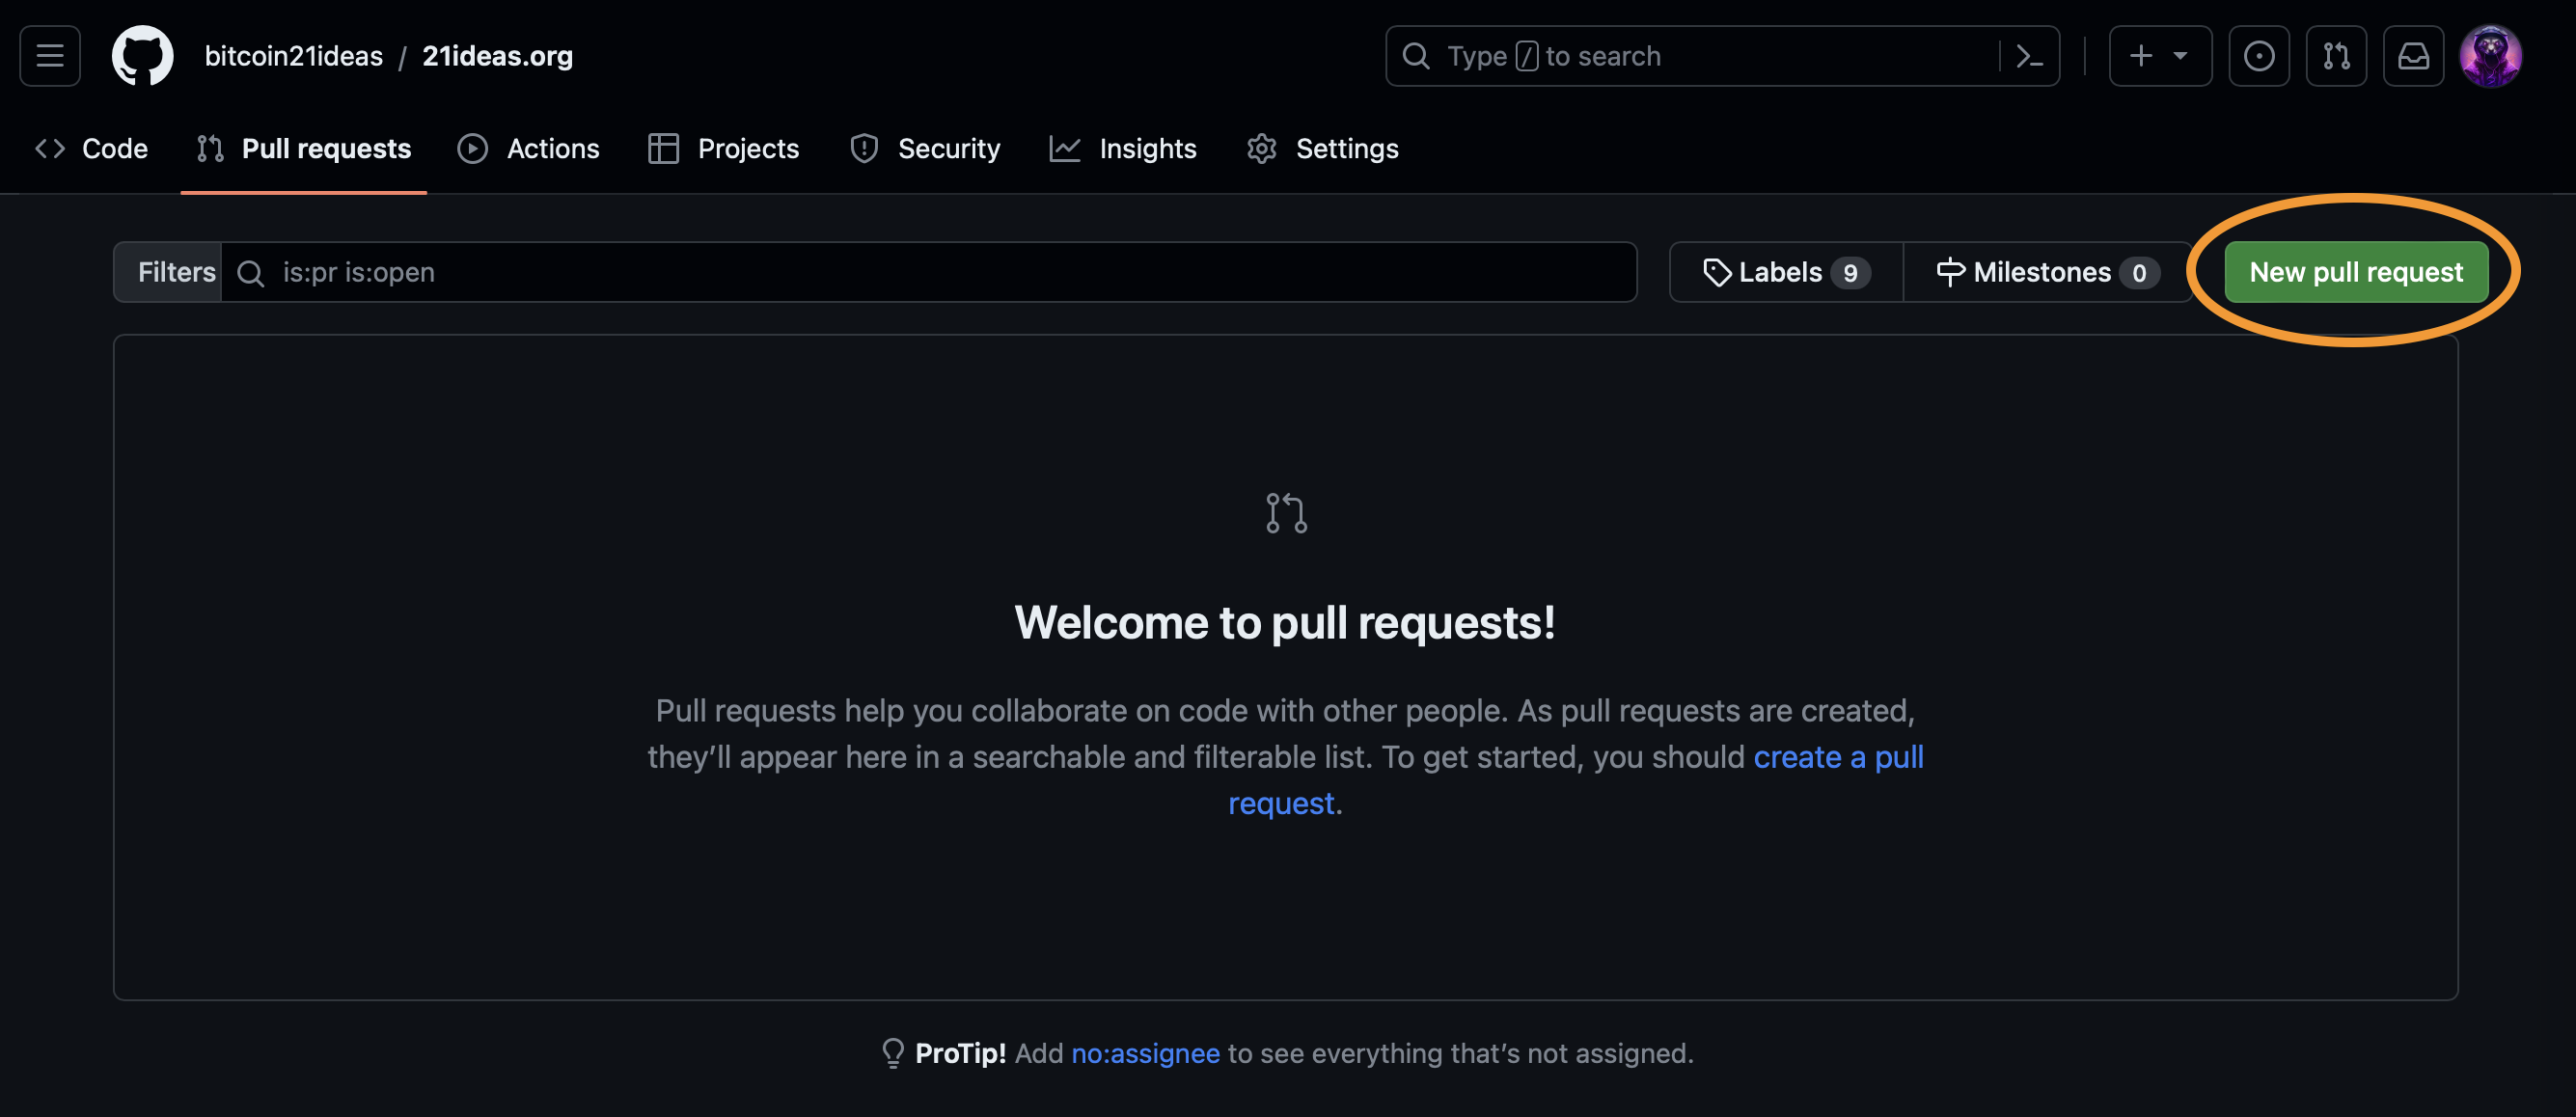Open the hamburger navigation menu

pyautogui.click(x=50, y=56)
